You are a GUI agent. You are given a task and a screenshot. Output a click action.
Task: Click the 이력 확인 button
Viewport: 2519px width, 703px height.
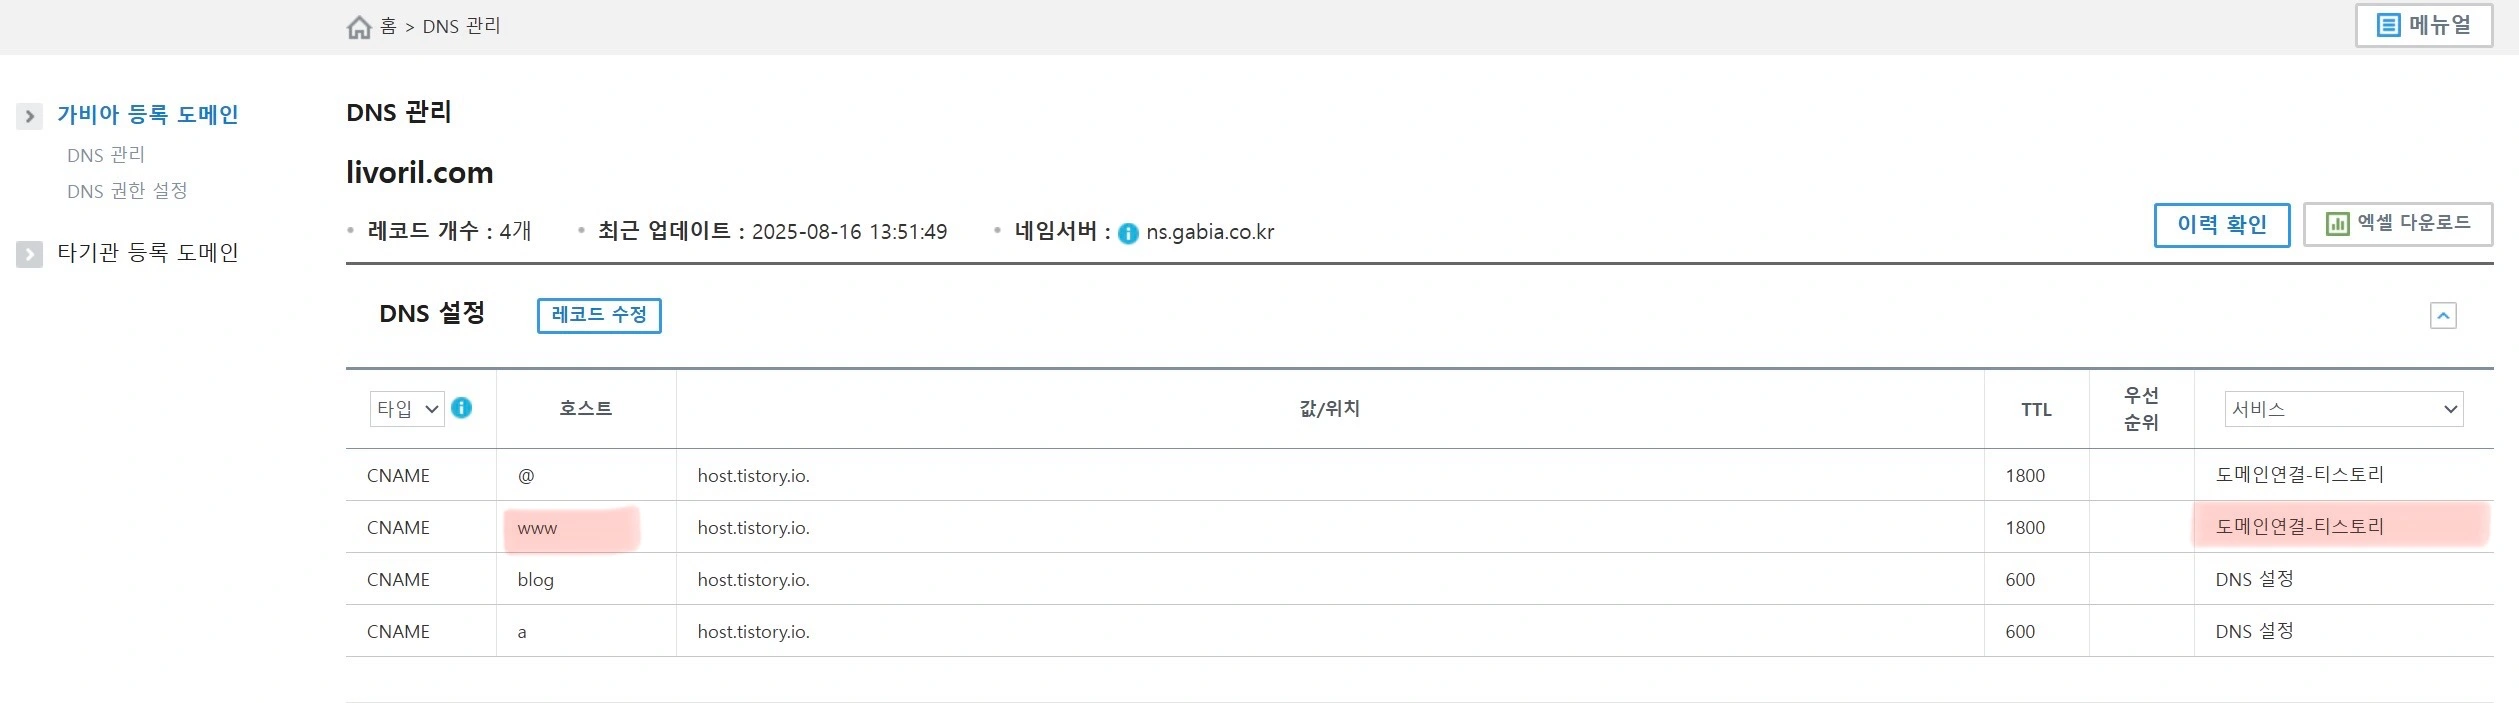[x=2222, y=224]
